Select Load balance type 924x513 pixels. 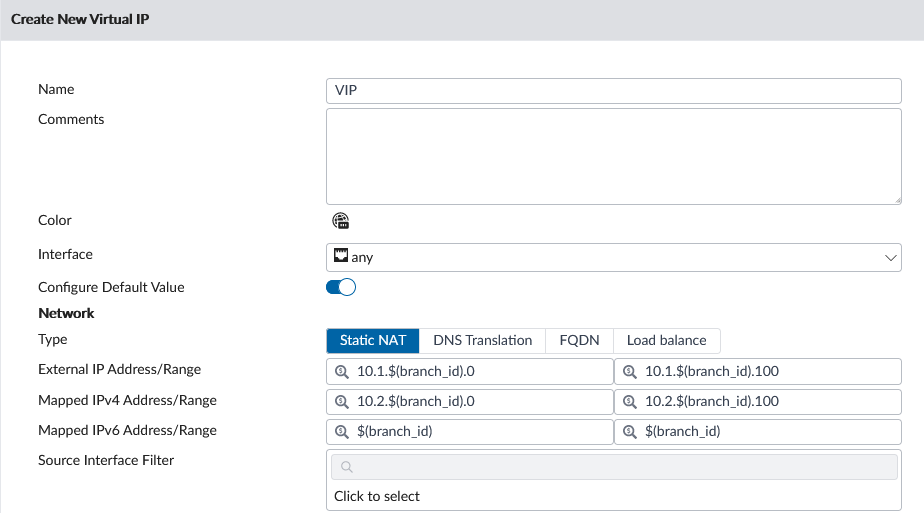(666, 340)
